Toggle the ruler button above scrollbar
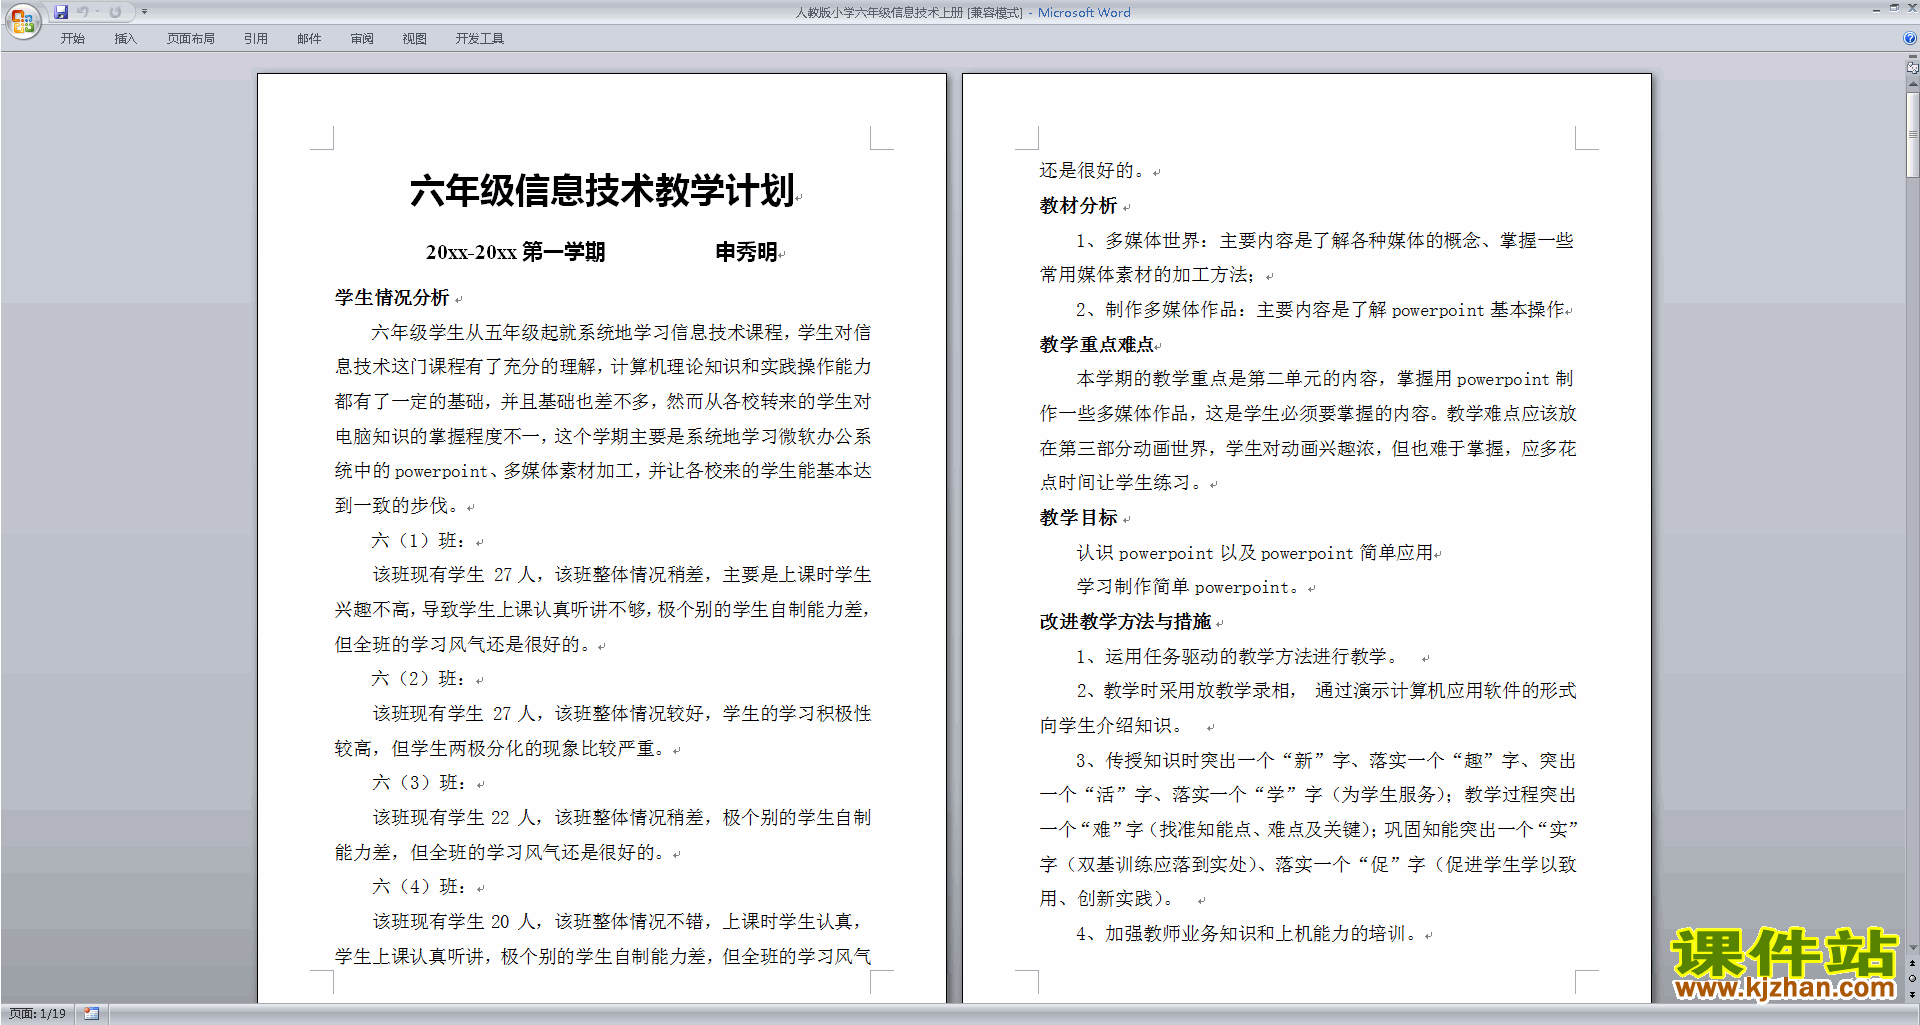The height and width of the screenshot is (1025, 1920). 1913,69
